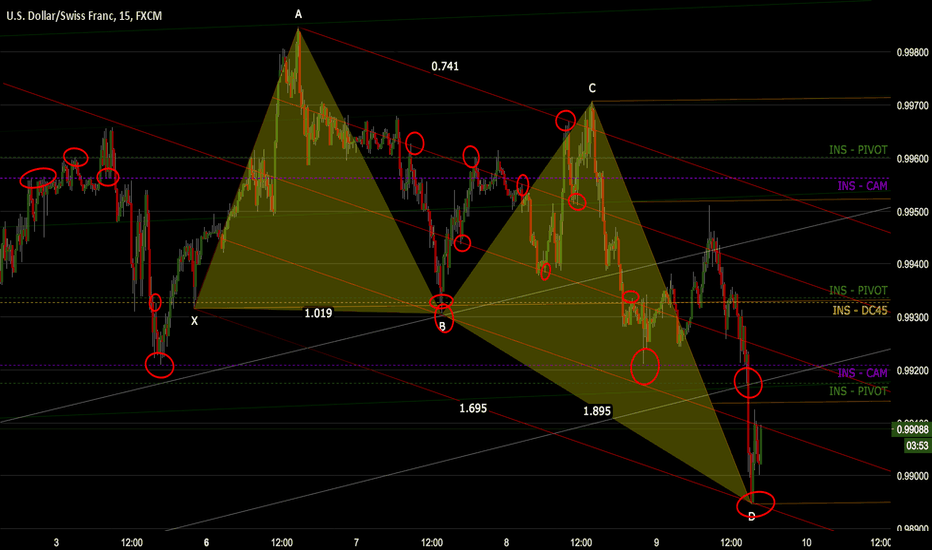The height and width of the screenshot is (550, 932).
Task: Select the pattern point label C
Action: (592, 89)
